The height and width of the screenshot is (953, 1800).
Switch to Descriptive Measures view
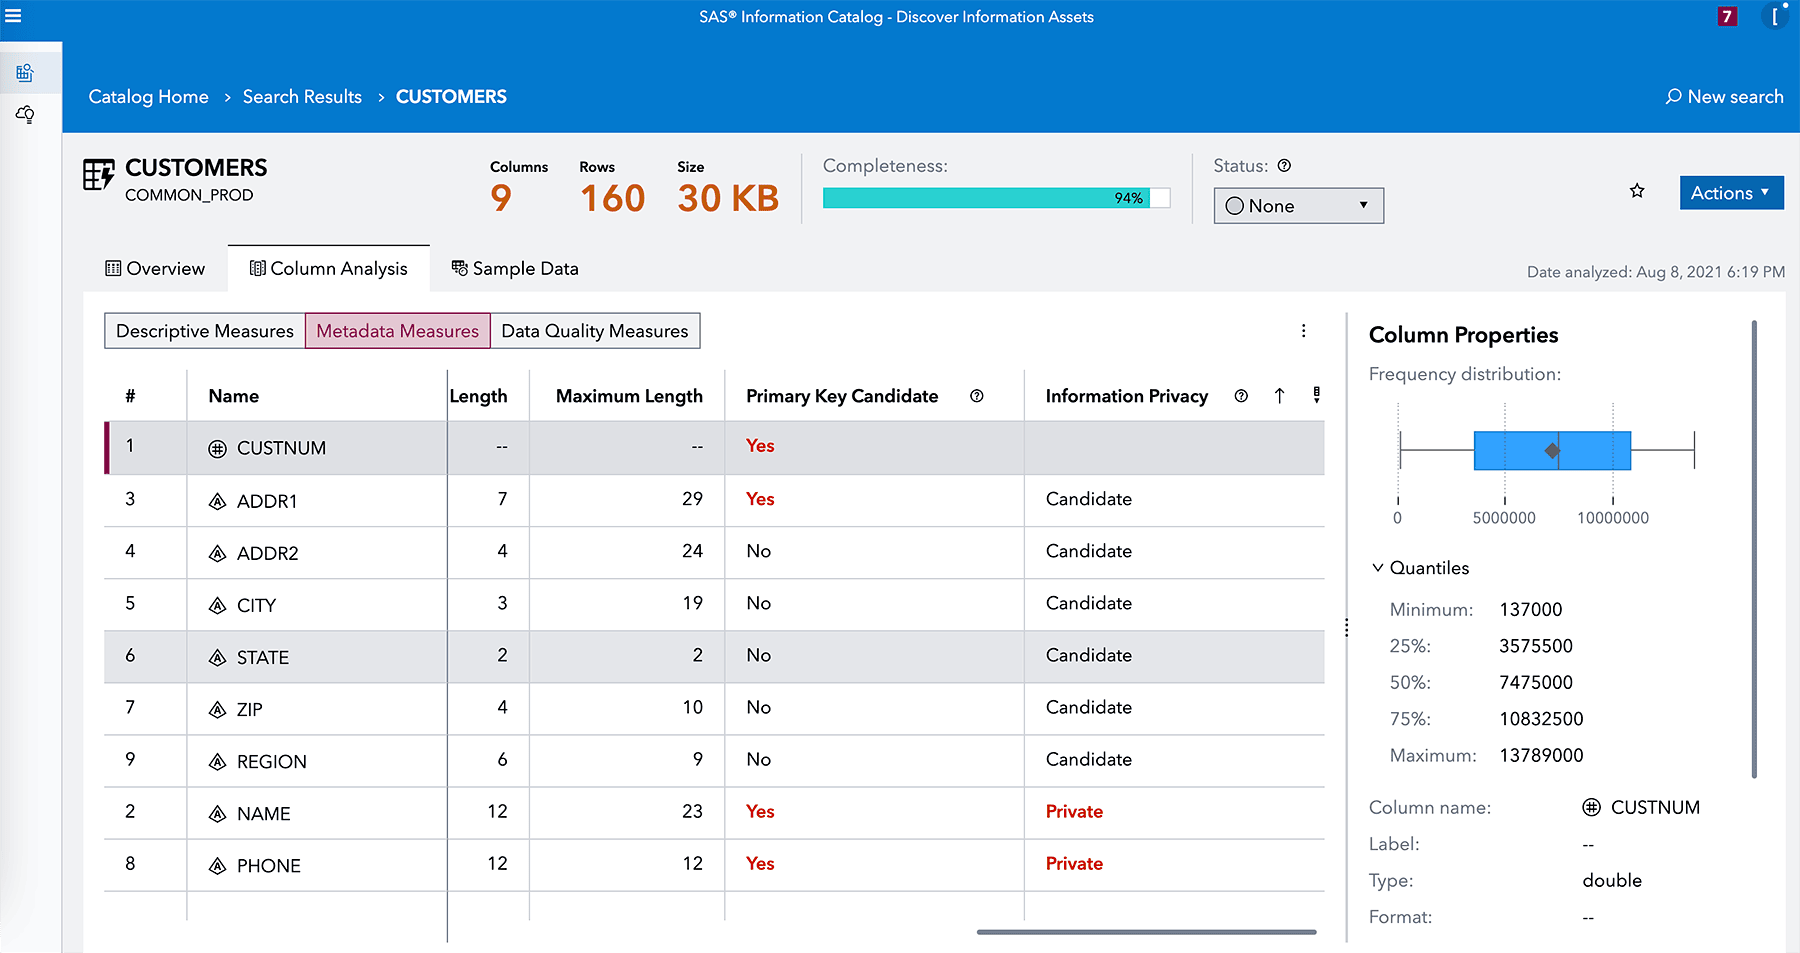pyautogui.click(x=205, y=331)
